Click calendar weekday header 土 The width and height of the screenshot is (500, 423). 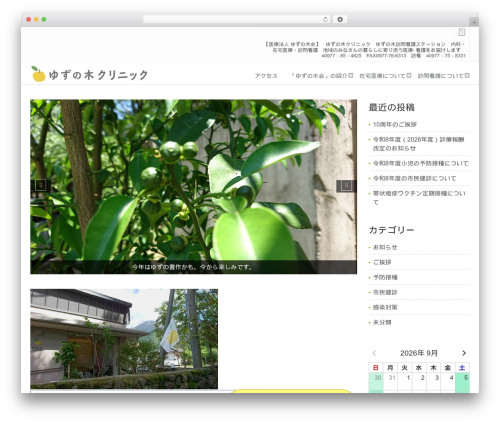(x=462, y=368)
